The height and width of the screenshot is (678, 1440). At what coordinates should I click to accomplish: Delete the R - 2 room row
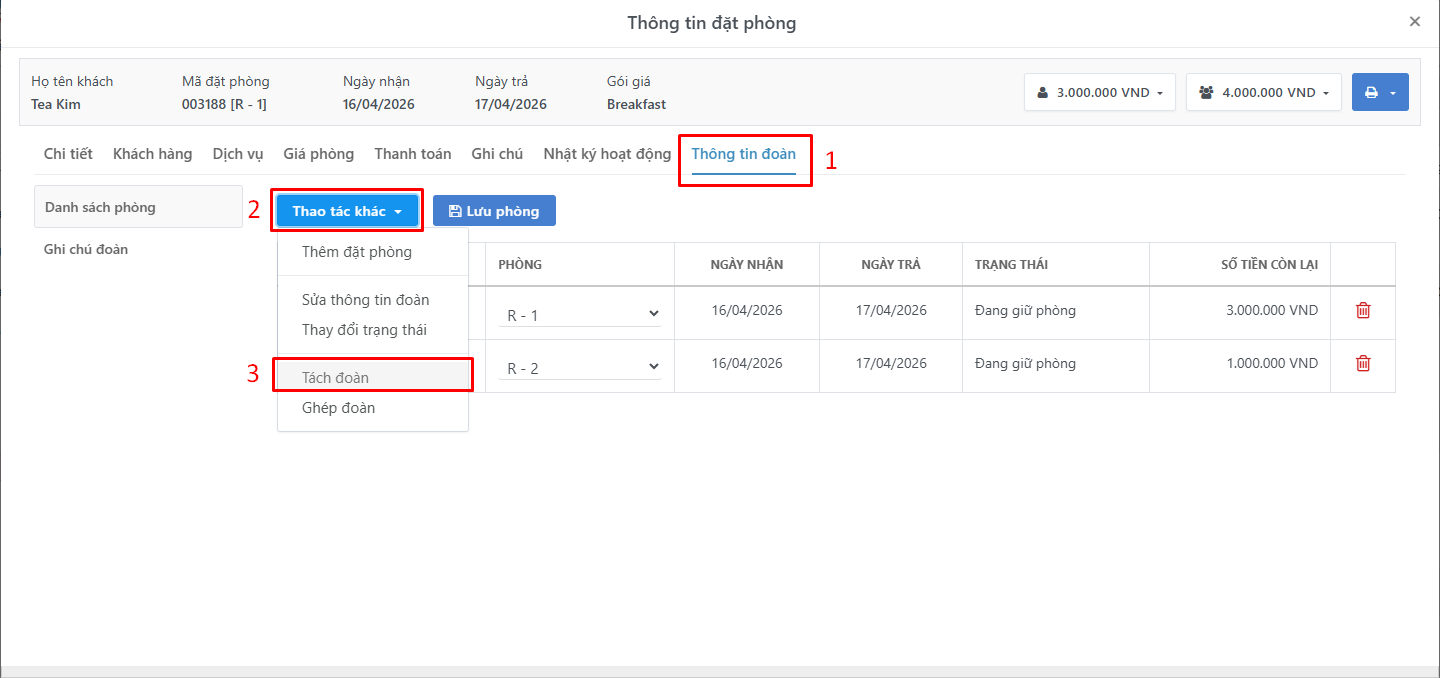click(1363, 364)
